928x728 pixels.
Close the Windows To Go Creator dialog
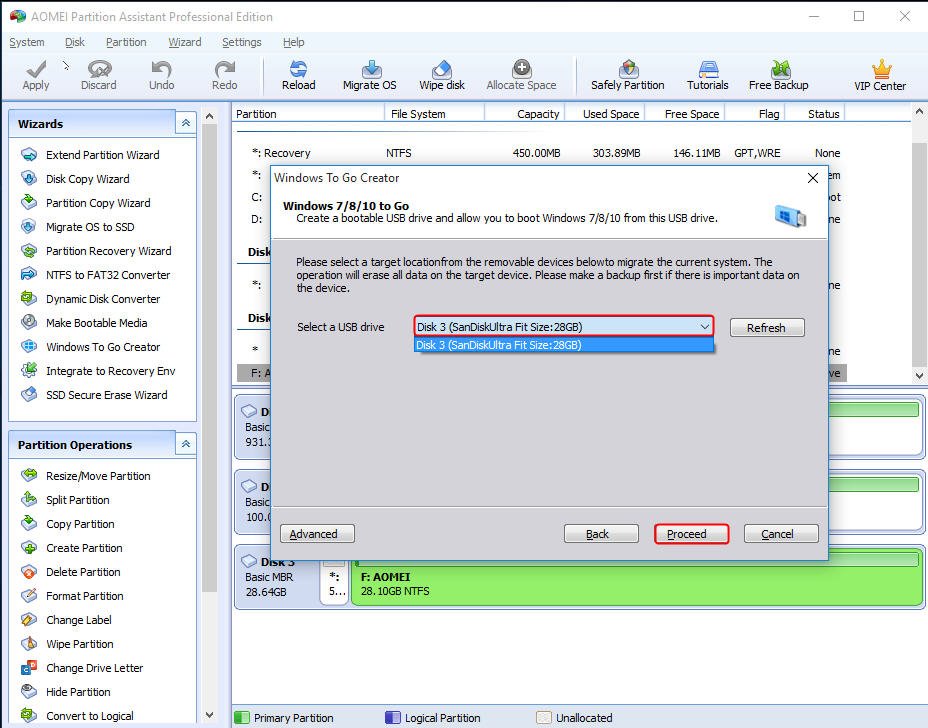pyautogui.click(x=813, y=178)
